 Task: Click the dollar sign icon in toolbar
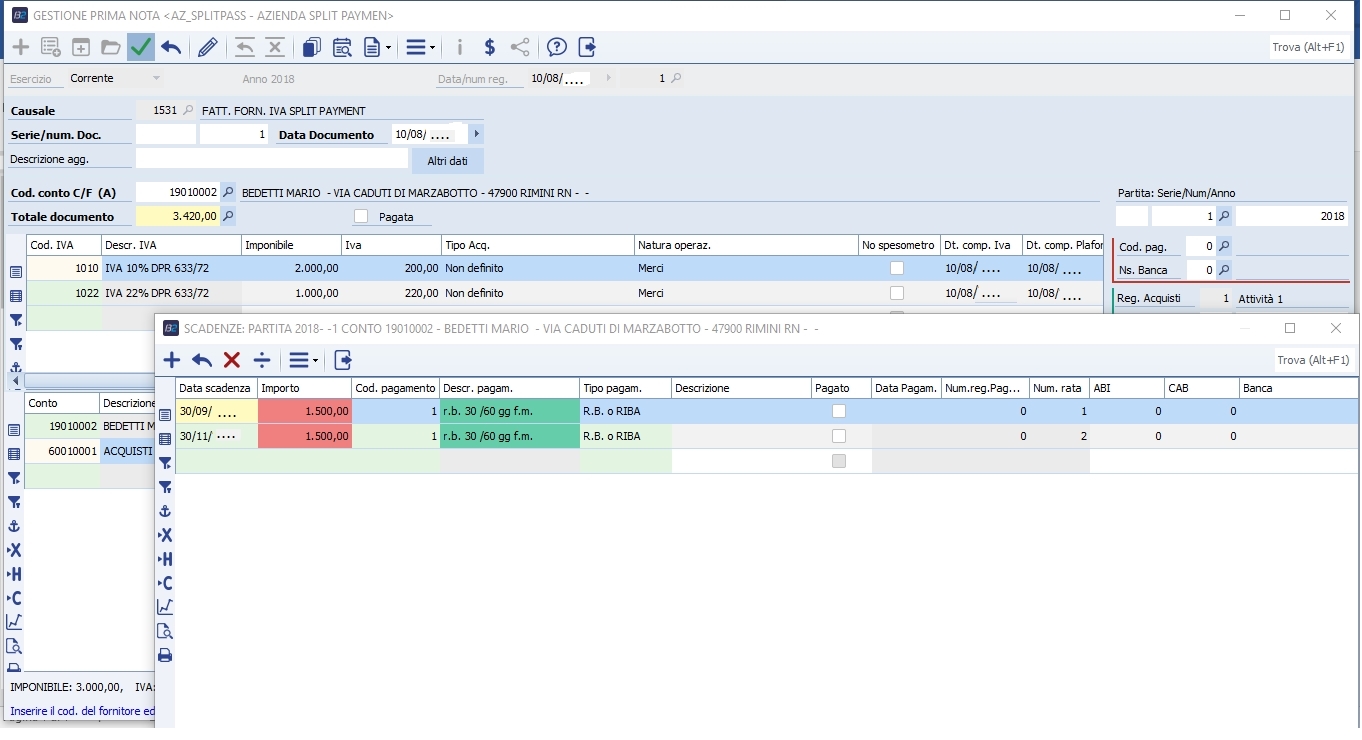pyautogui.click(x=489, y=47)
